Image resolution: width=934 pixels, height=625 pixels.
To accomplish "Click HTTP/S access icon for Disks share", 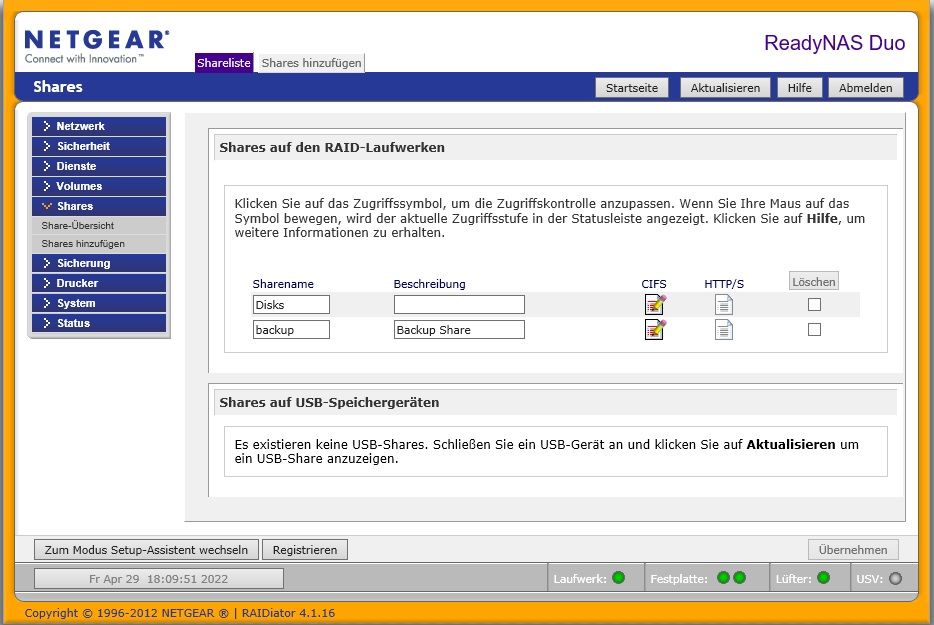I will pyautogui.click(x=724, y=304).
